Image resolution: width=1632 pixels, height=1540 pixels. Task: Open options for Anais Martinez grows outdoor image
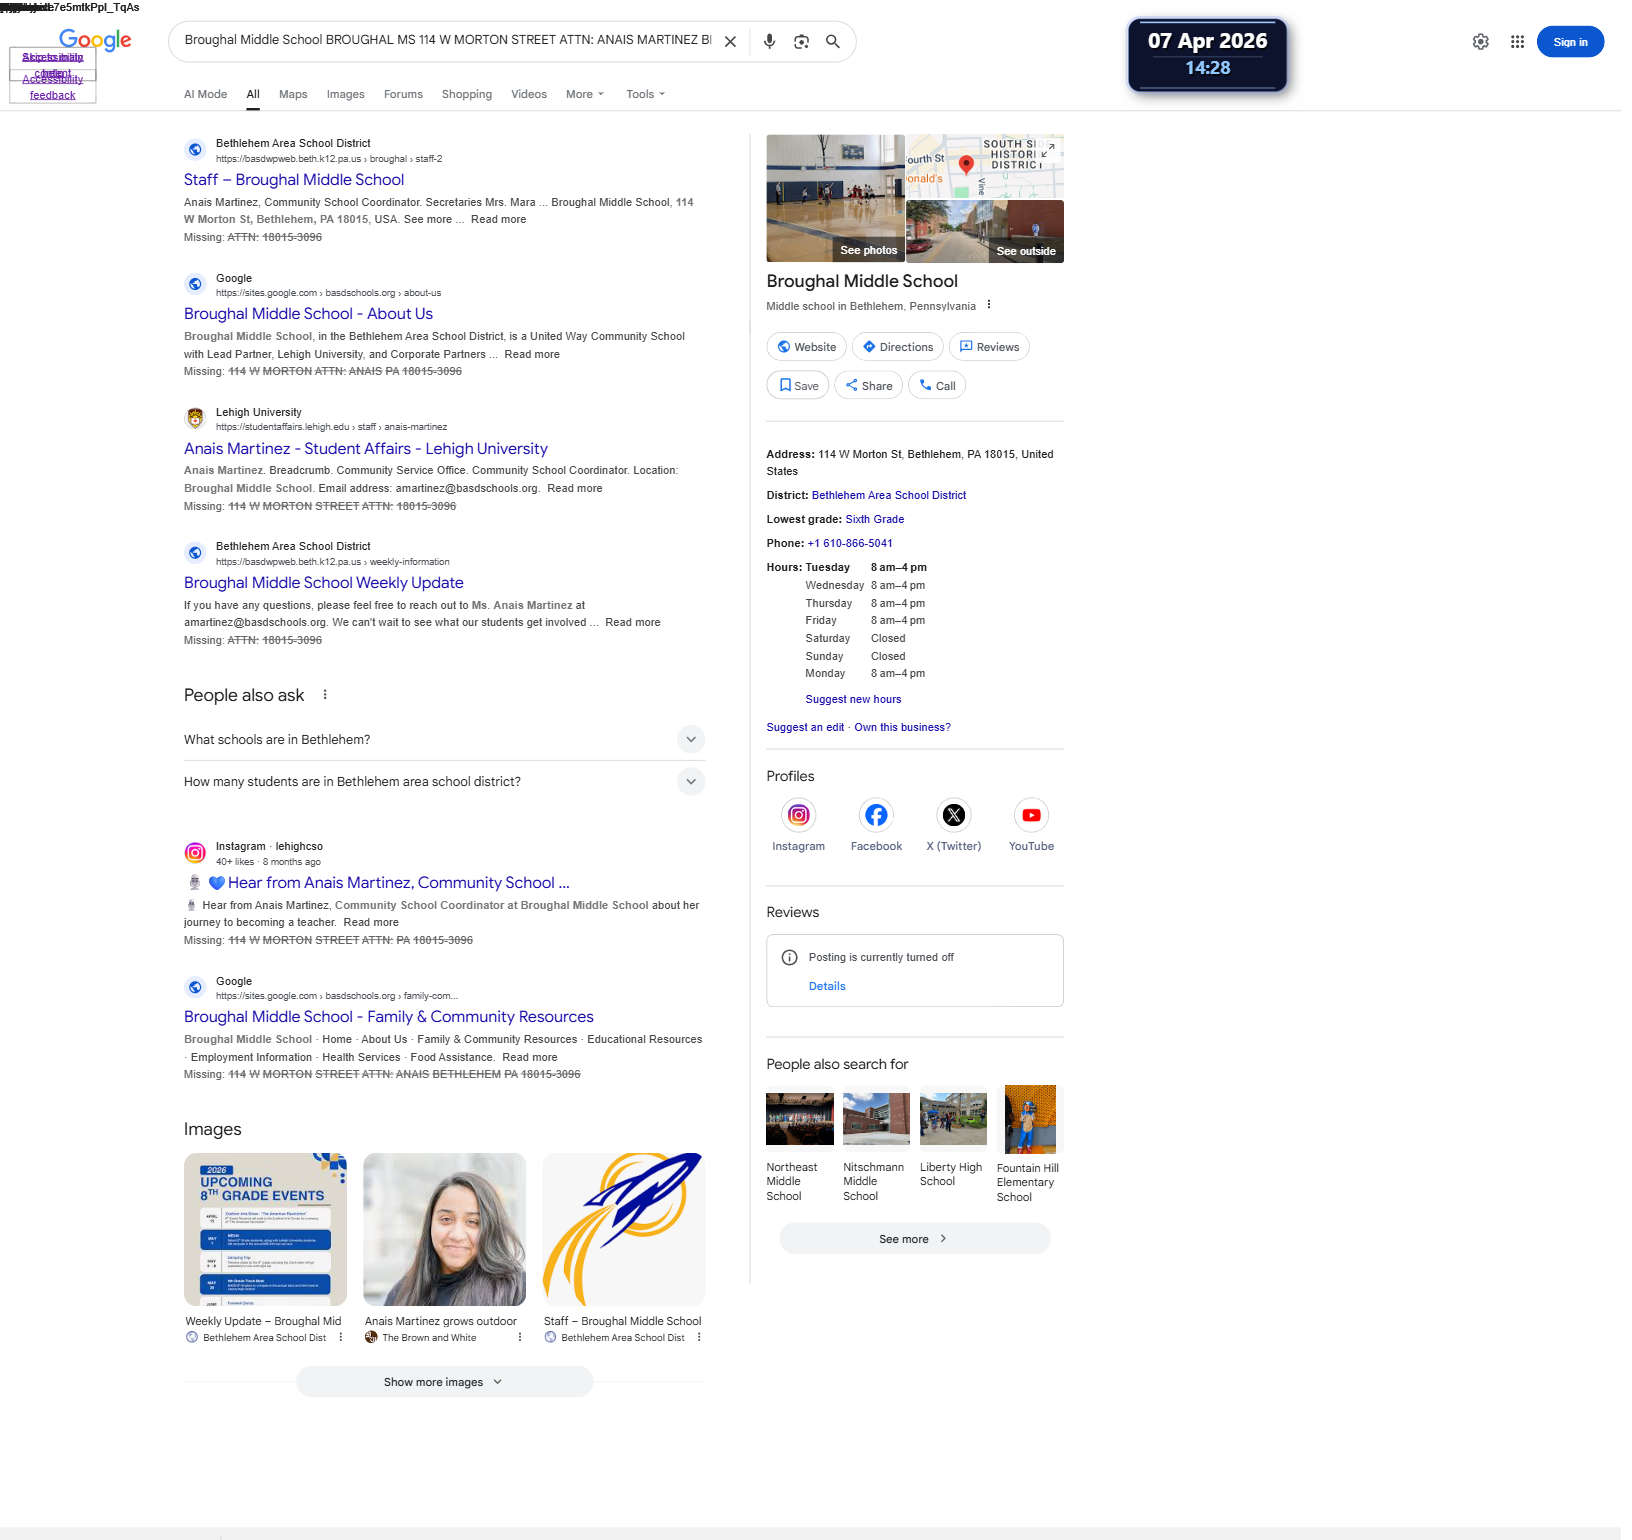click(x=520, y=1337)
